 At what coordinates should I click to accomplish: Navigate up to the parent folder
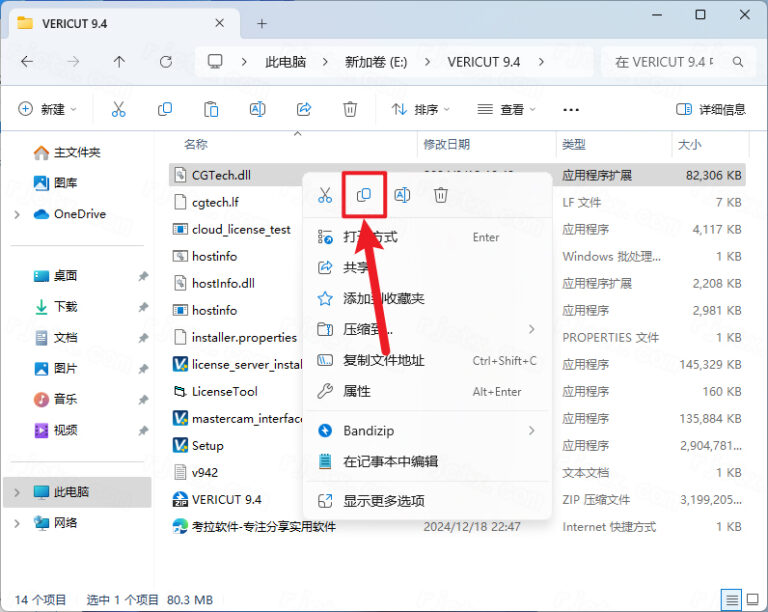tap(119, 62)
